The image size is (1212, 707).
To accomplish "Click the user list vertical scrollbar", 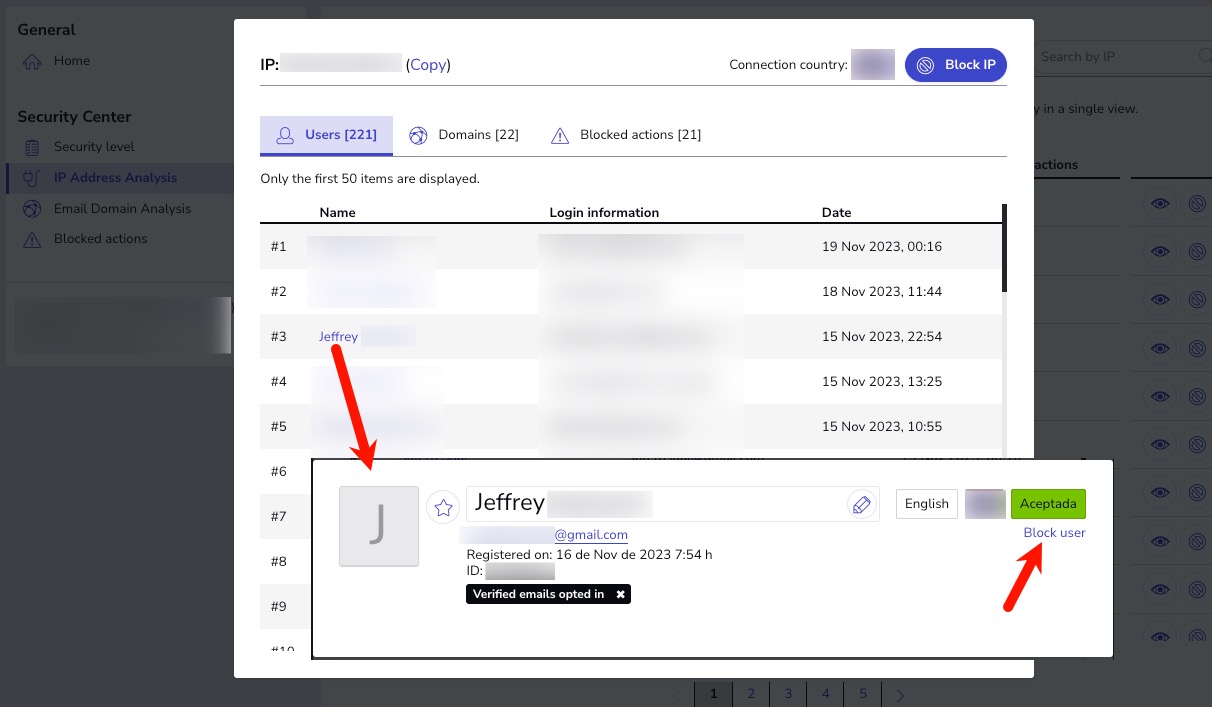I will coord(1004,248).
